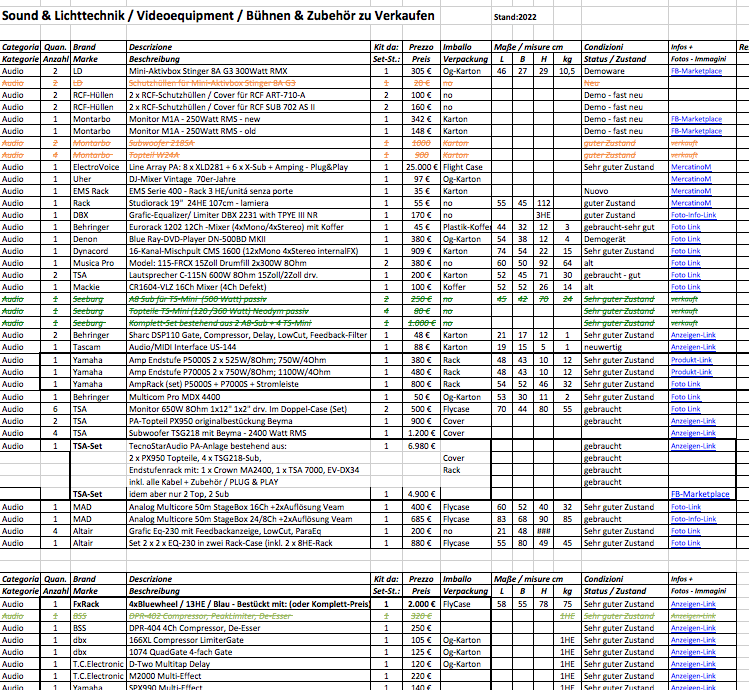This screenshot has width=749, height=690.
Task: Open FB-Marketplace link in LD Mini-Aktivbox row
Action: coord(696,71)
